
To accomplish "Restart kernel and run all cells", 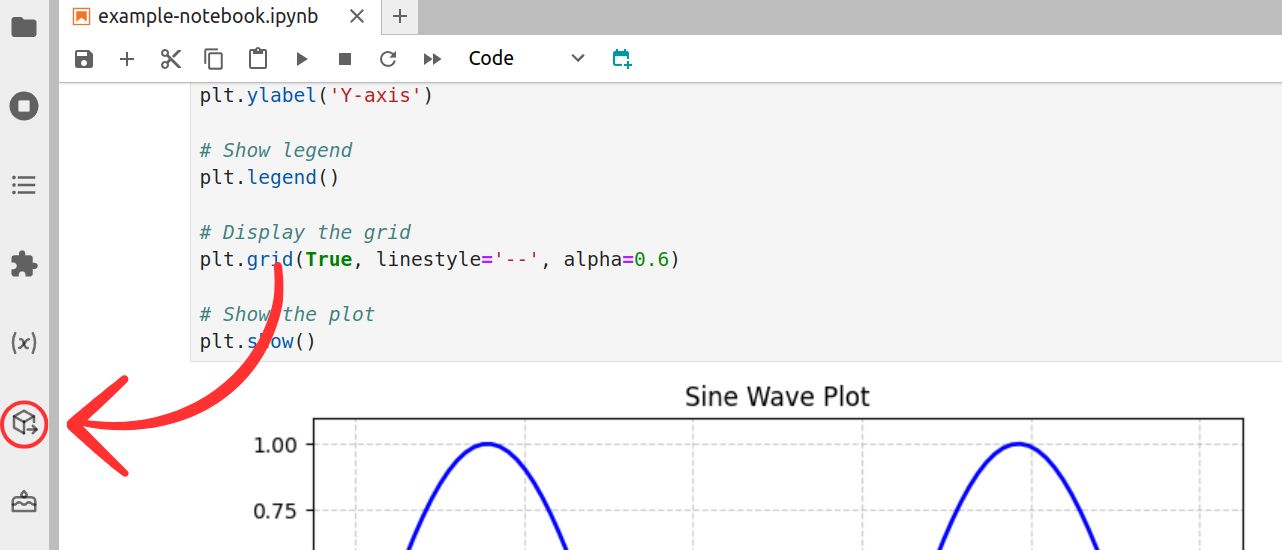I will point(432,59).
